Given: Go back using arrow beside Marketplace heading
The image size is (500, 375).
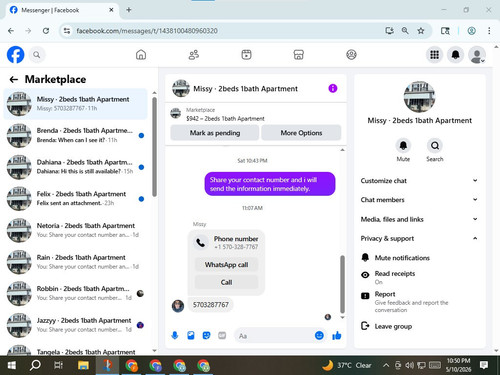Looking at the screenshot, I should pos(14,79).
